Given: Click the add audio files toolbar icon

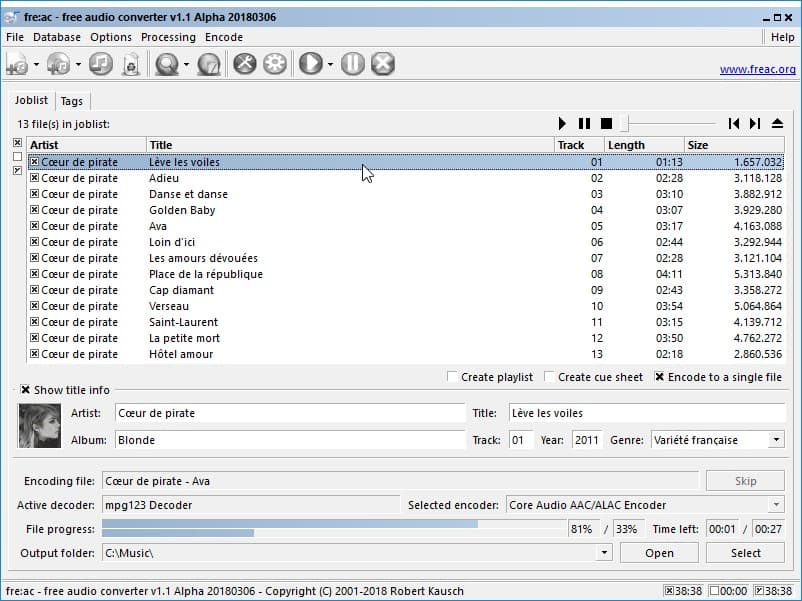Looking at the screenshot, I should tap(17, 64).
